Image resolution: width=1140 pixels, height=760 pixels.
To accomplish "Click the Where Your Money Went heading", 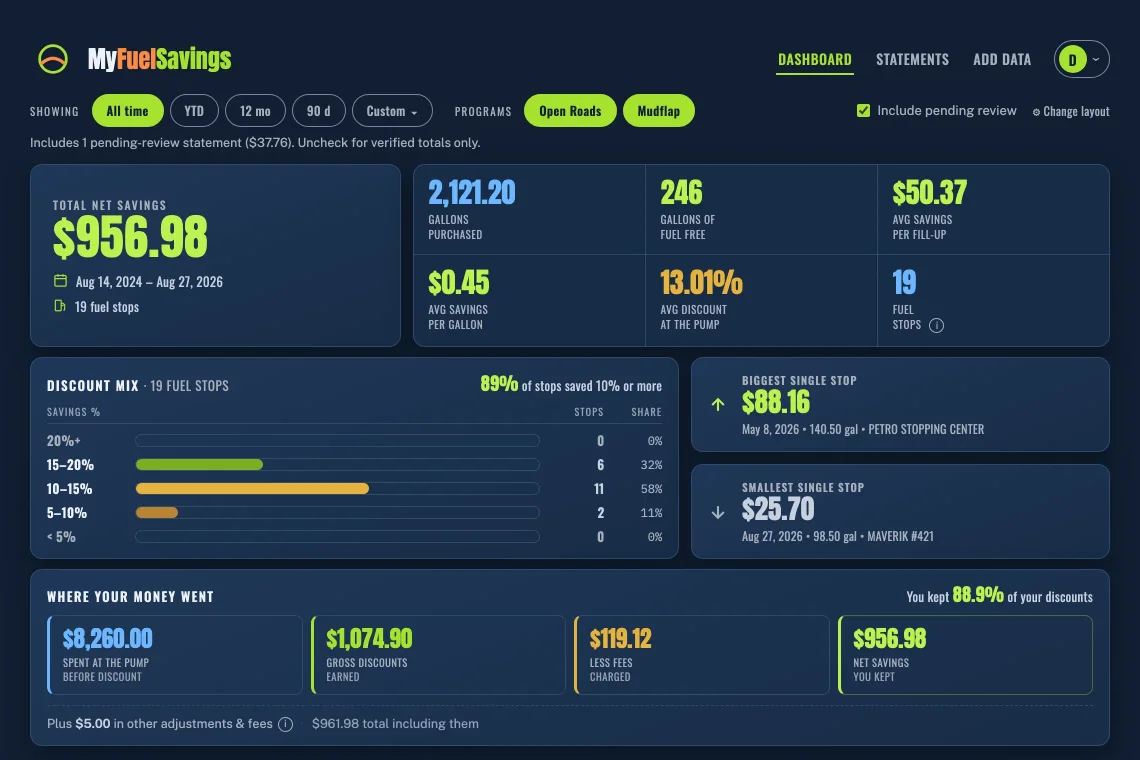I will point(130,597).
